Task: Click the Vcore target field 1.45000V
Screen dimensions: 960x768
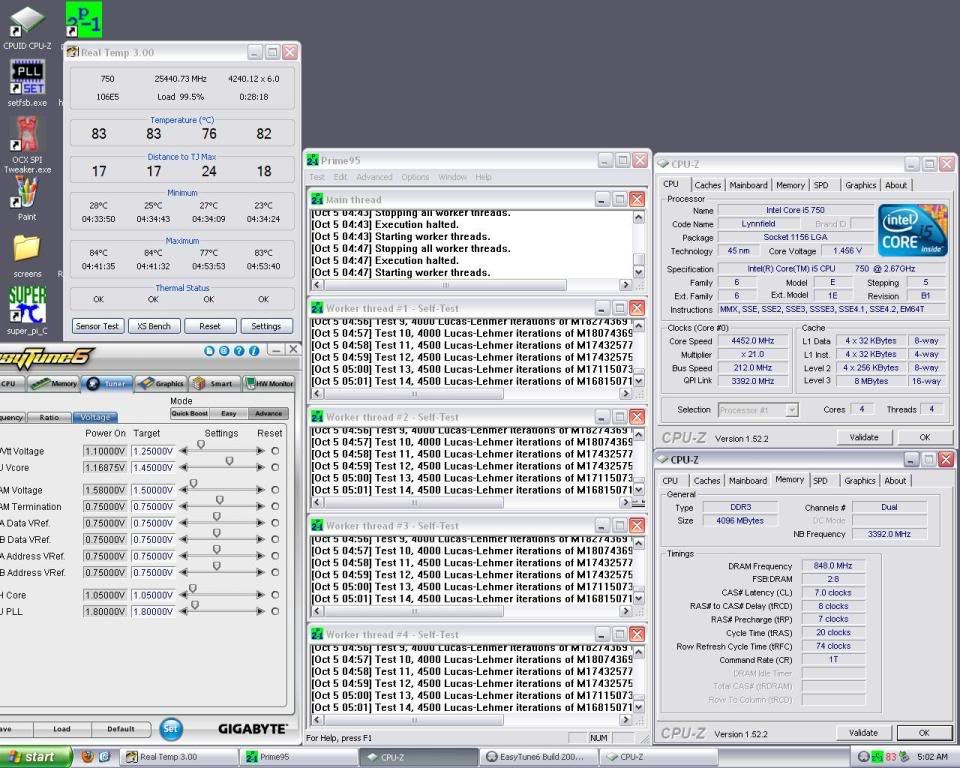Action: tap(153, 468)
